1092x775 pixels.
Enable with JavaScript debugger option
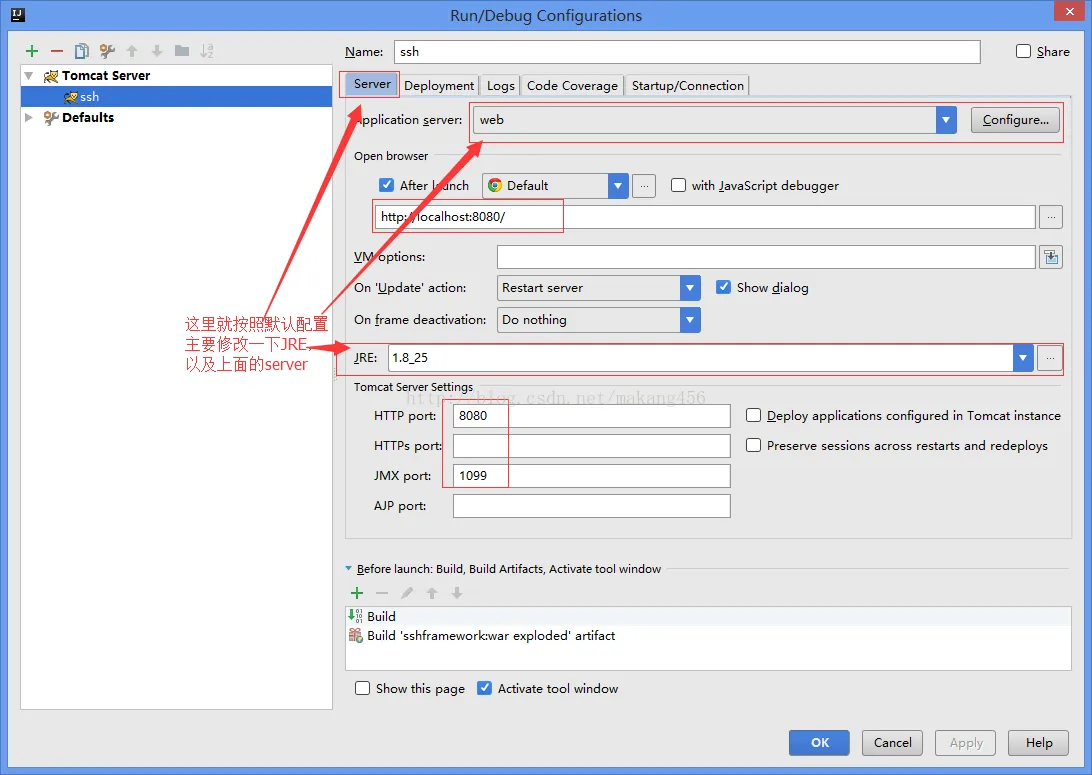click(678, 185)
